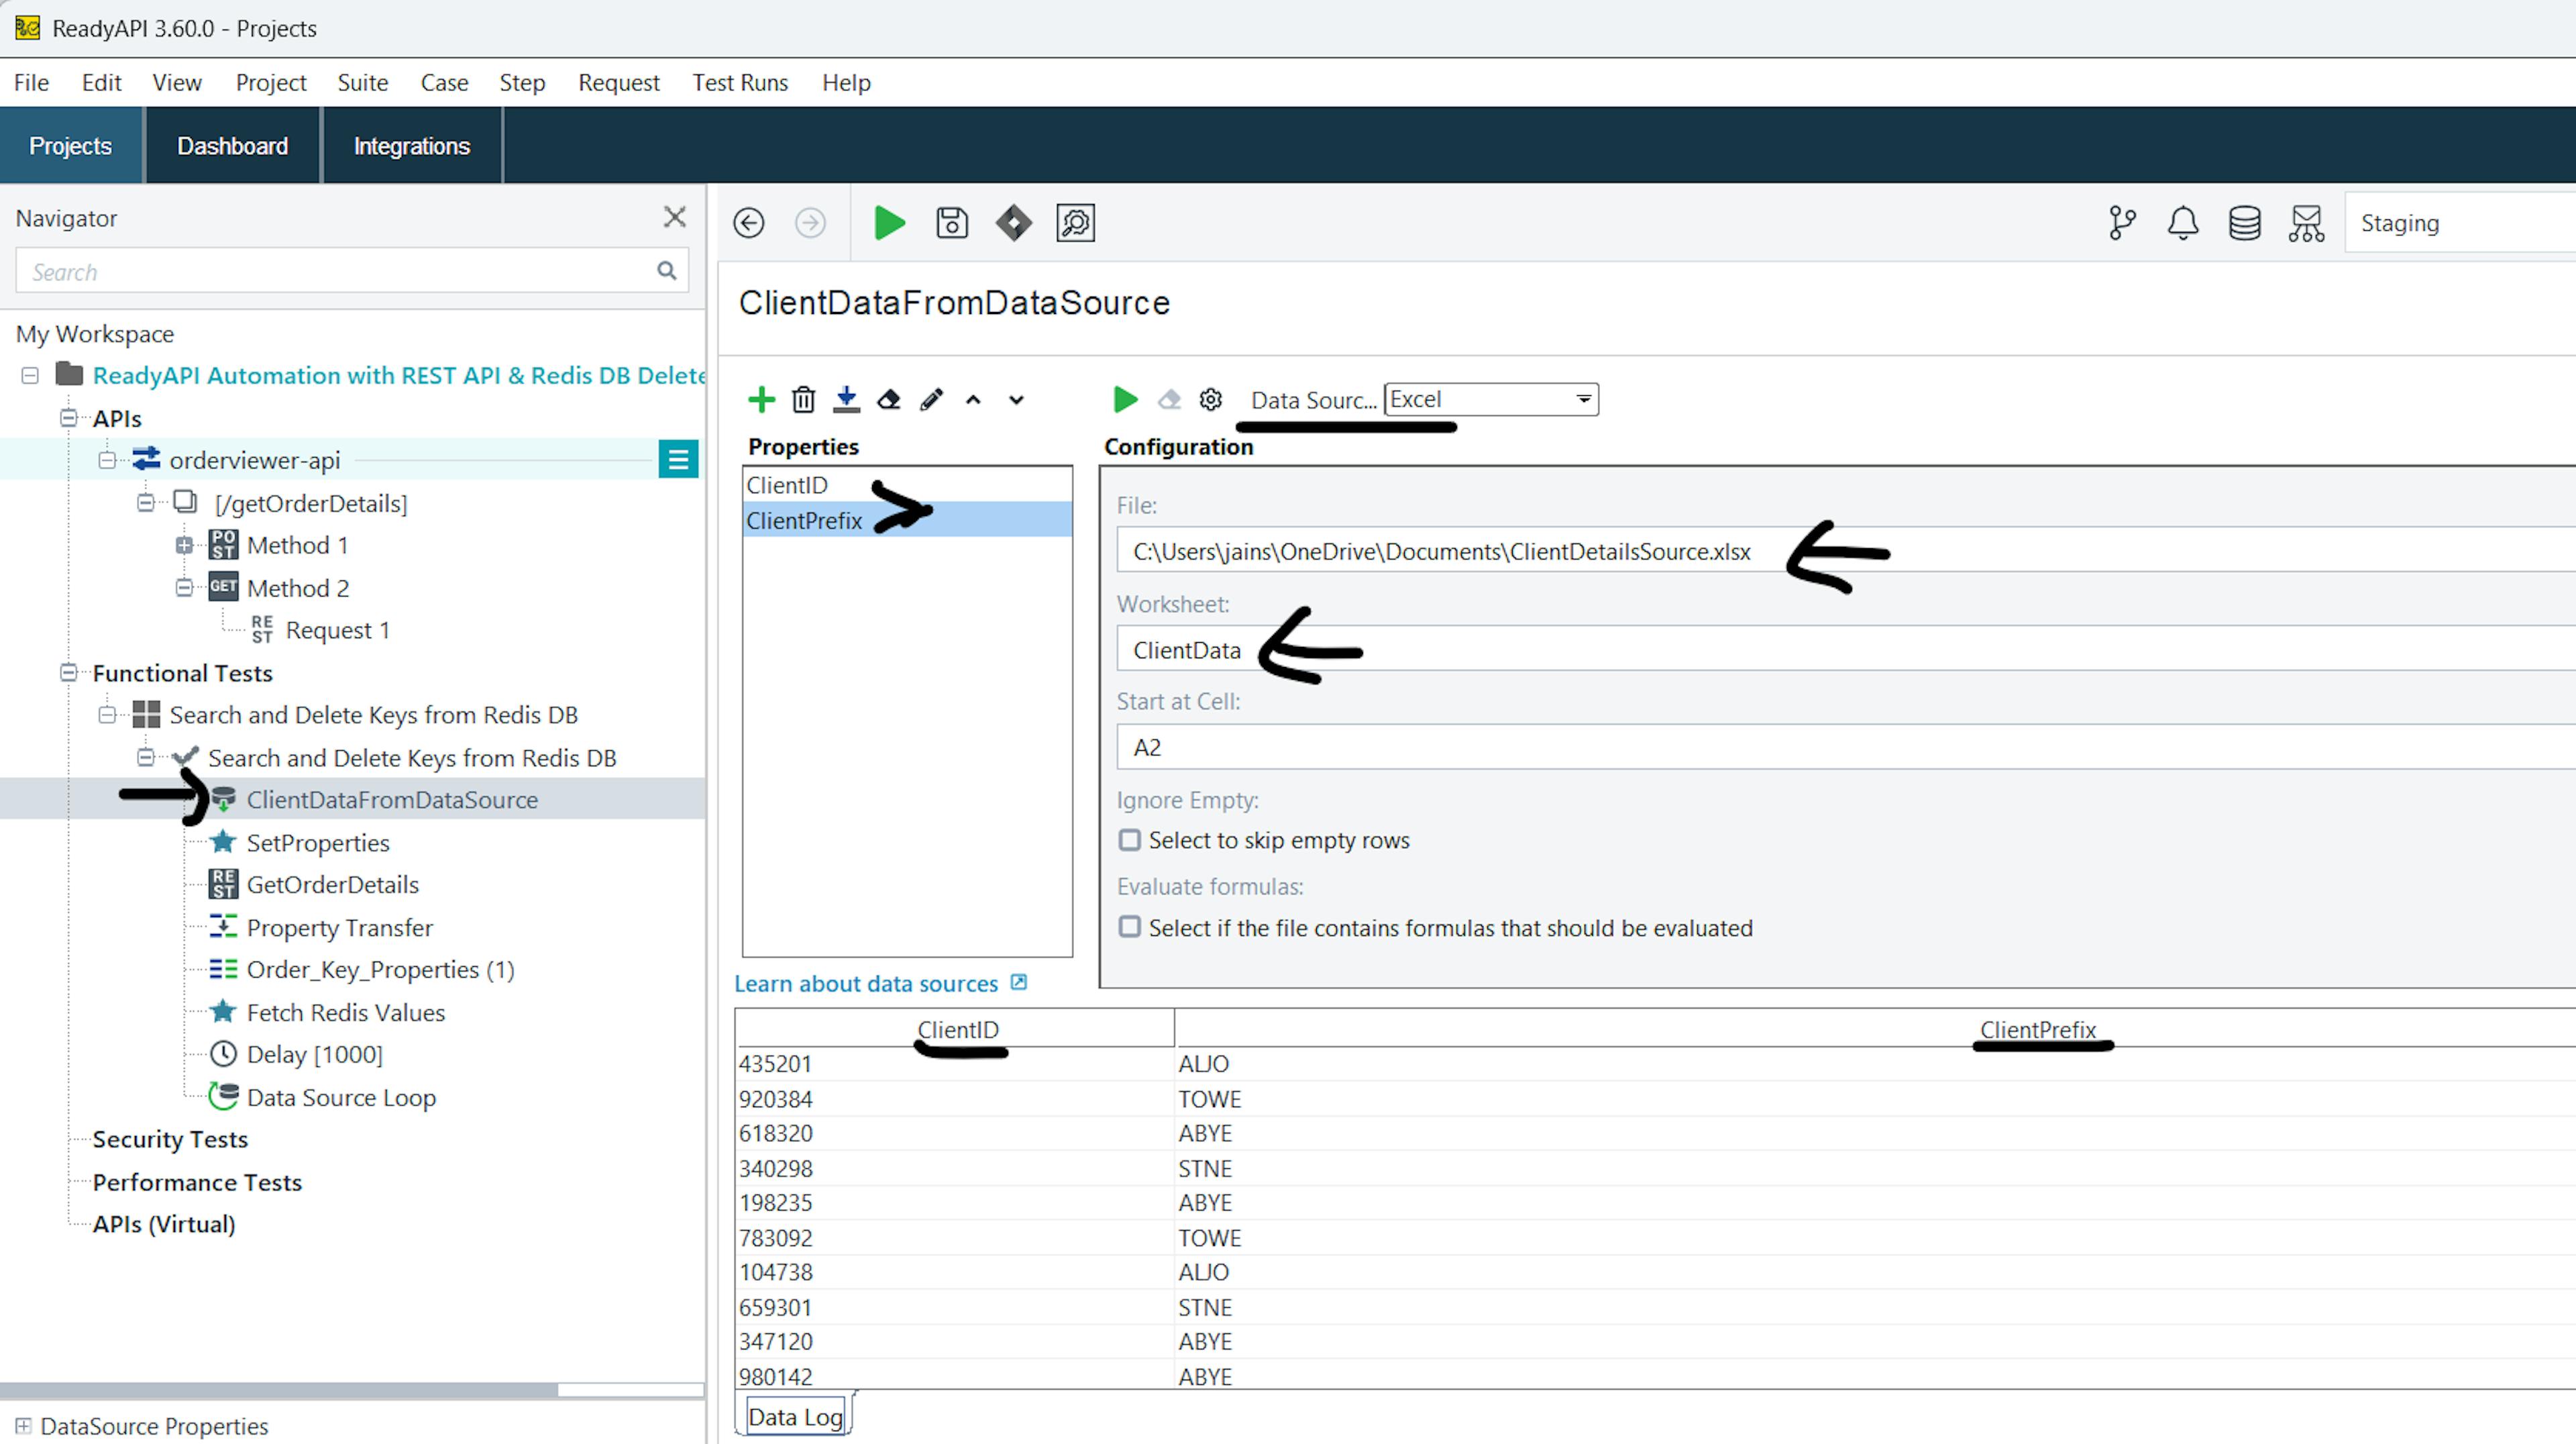Click the notifications bell icon
Image resolution: width=2576 pixels, height=1444 pixels.
[2183, 223]
